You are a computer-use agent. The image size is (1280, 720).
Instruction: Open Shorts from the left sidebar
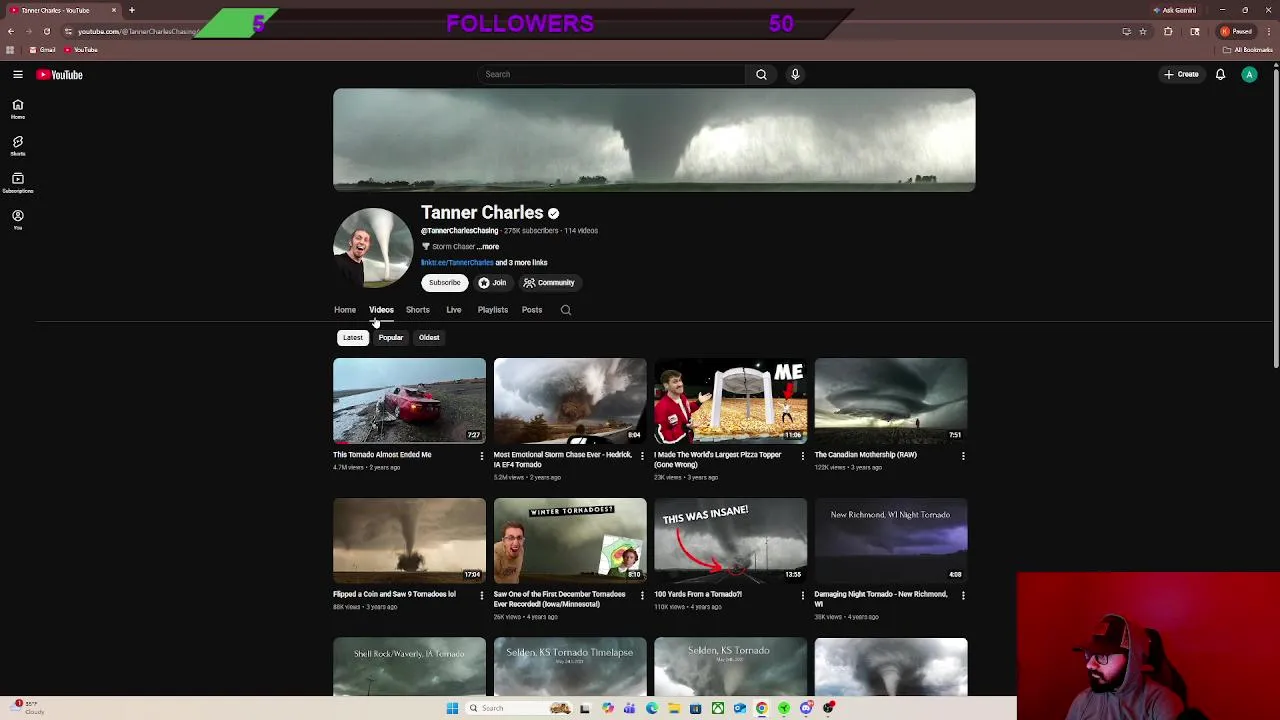(18, 146)
